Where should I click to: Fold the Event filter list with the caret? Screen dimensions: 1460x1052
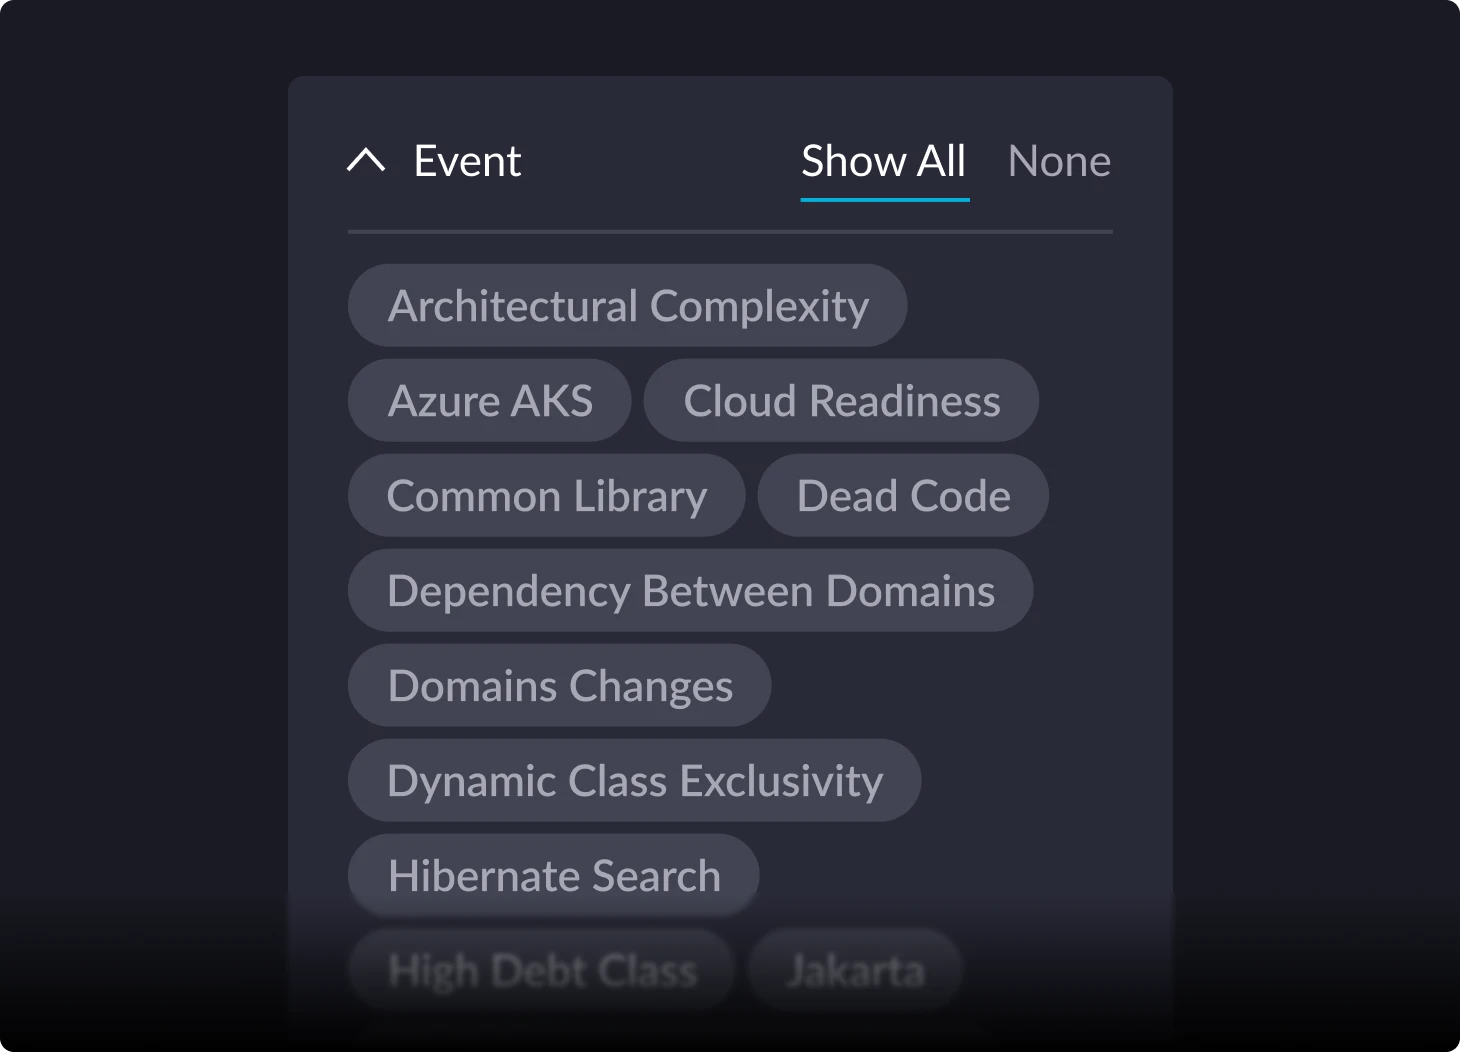point(366,161)
